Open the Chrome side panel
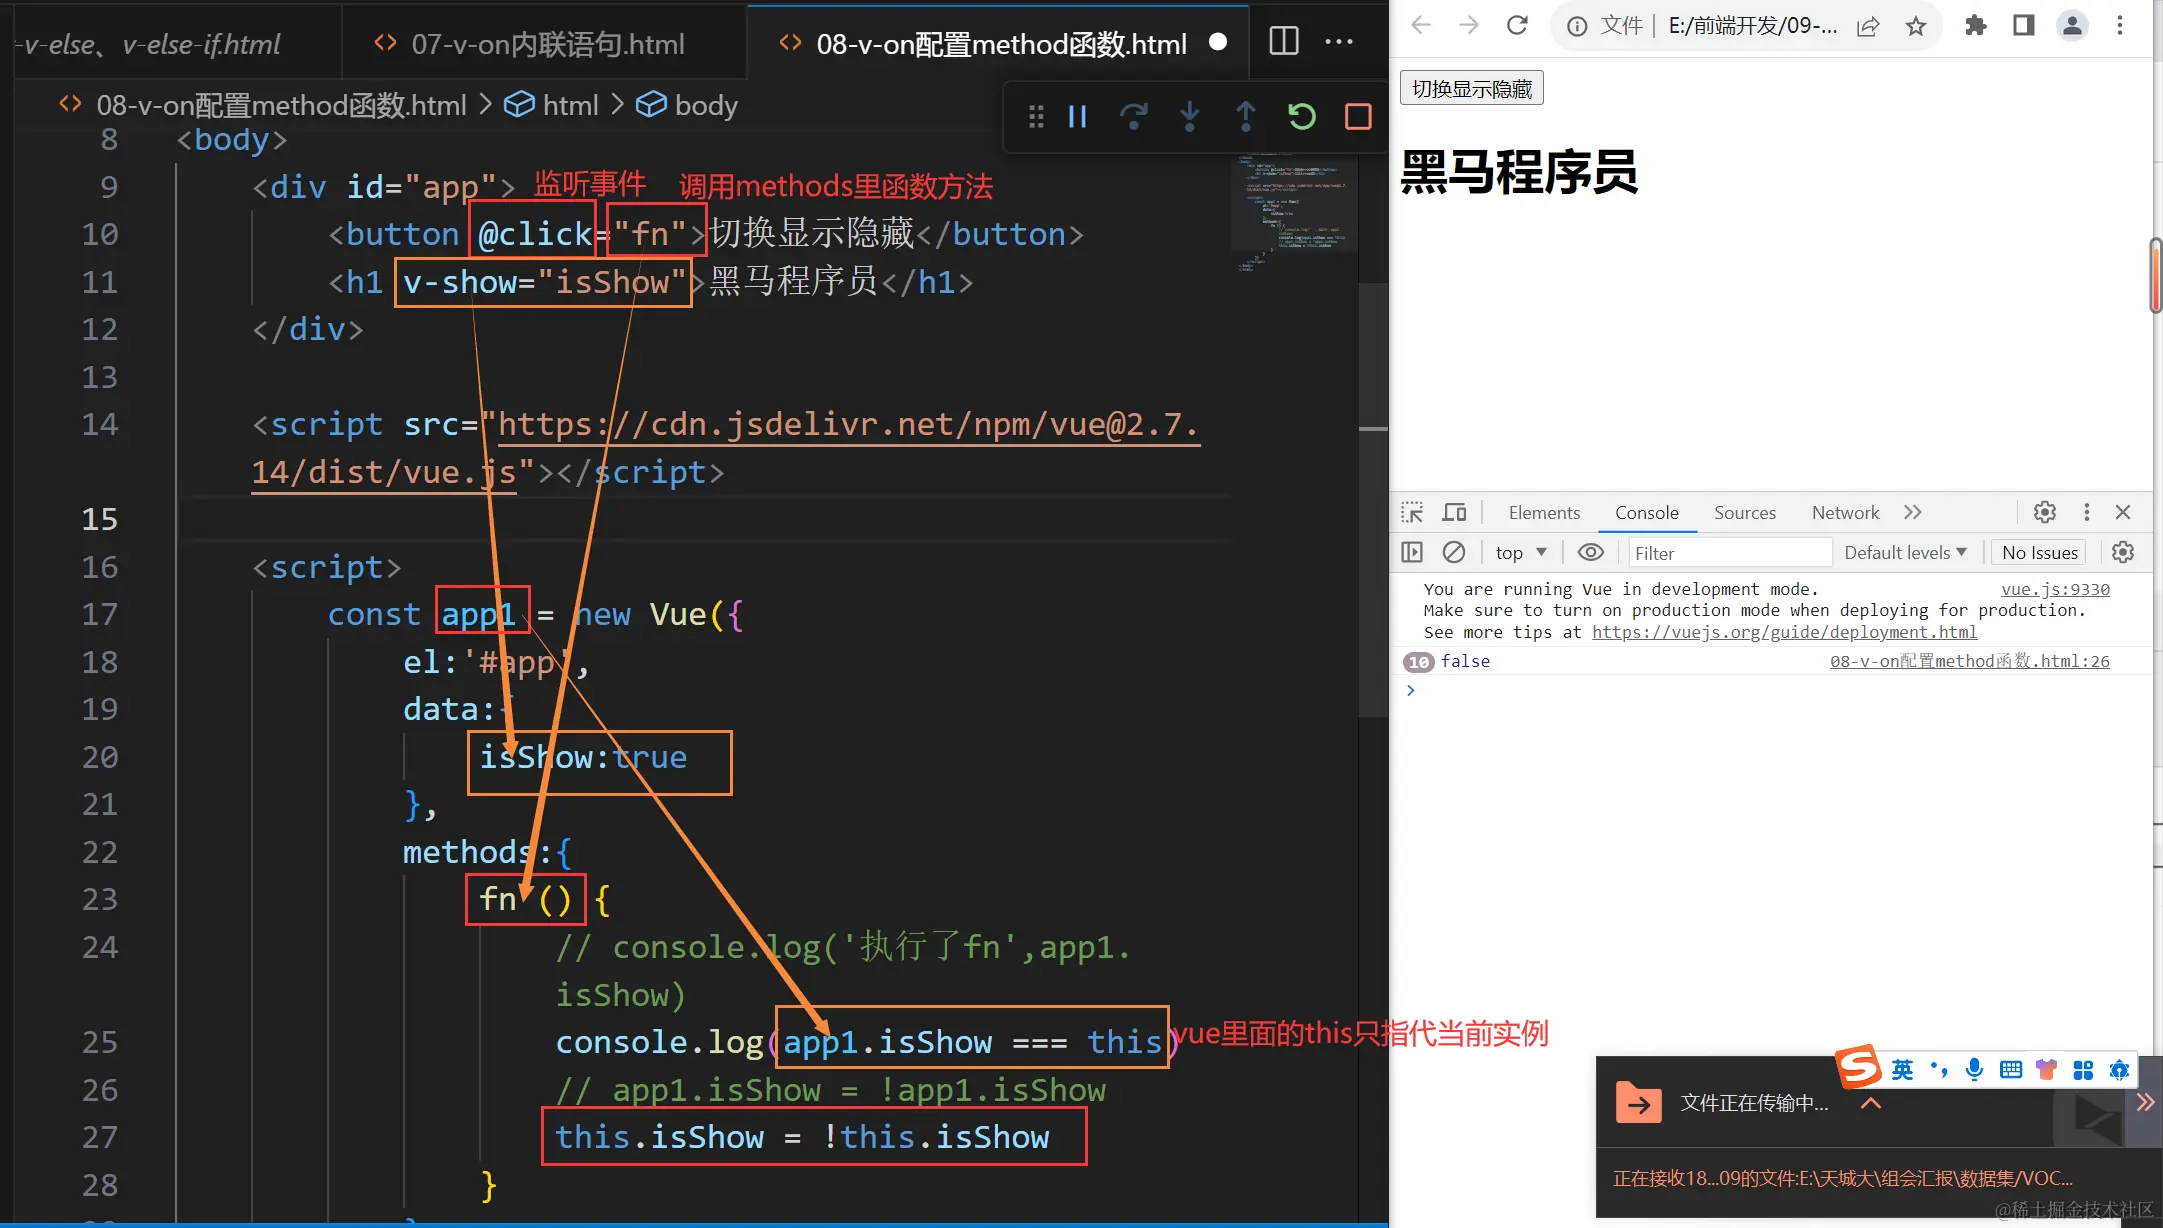The height and width of the screenshot is (1228, 2163). pyautogui.click(x=2023, y=25)
